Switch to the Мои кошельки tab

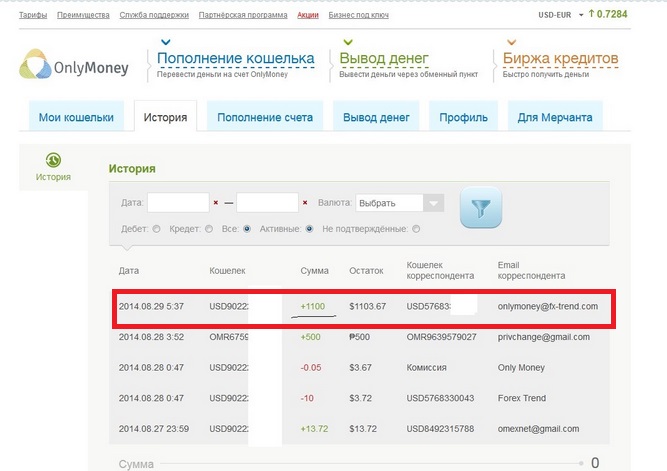[76, 117]
